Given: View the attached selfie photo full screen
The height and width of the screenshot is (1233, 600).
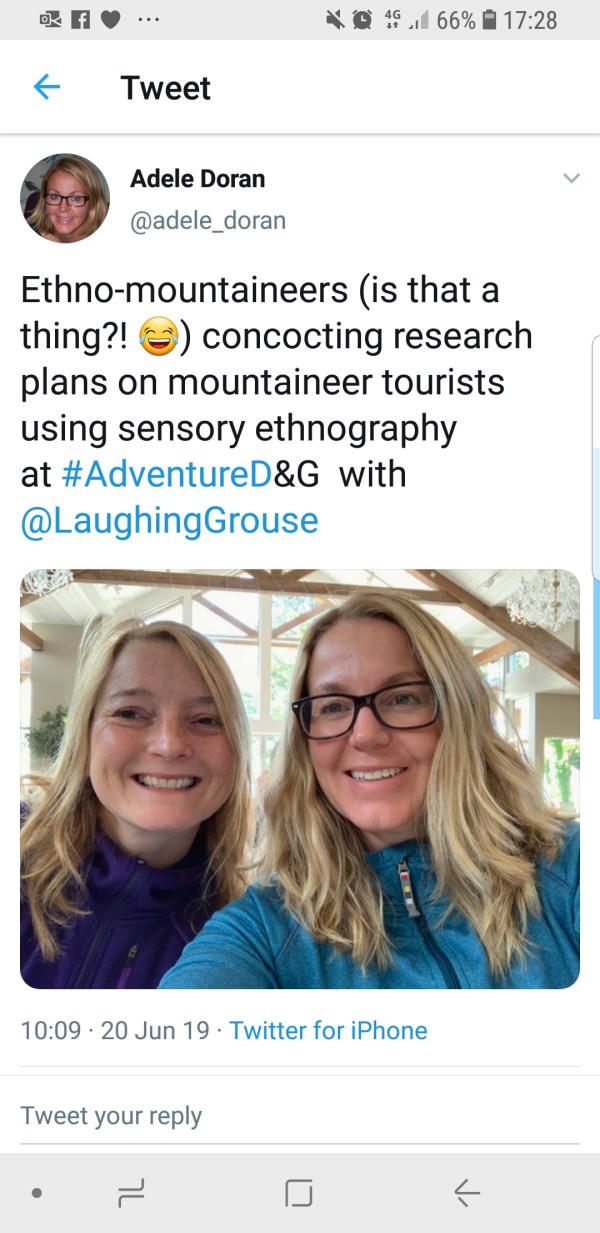Looking at the screenshot, I should point(300,779).
